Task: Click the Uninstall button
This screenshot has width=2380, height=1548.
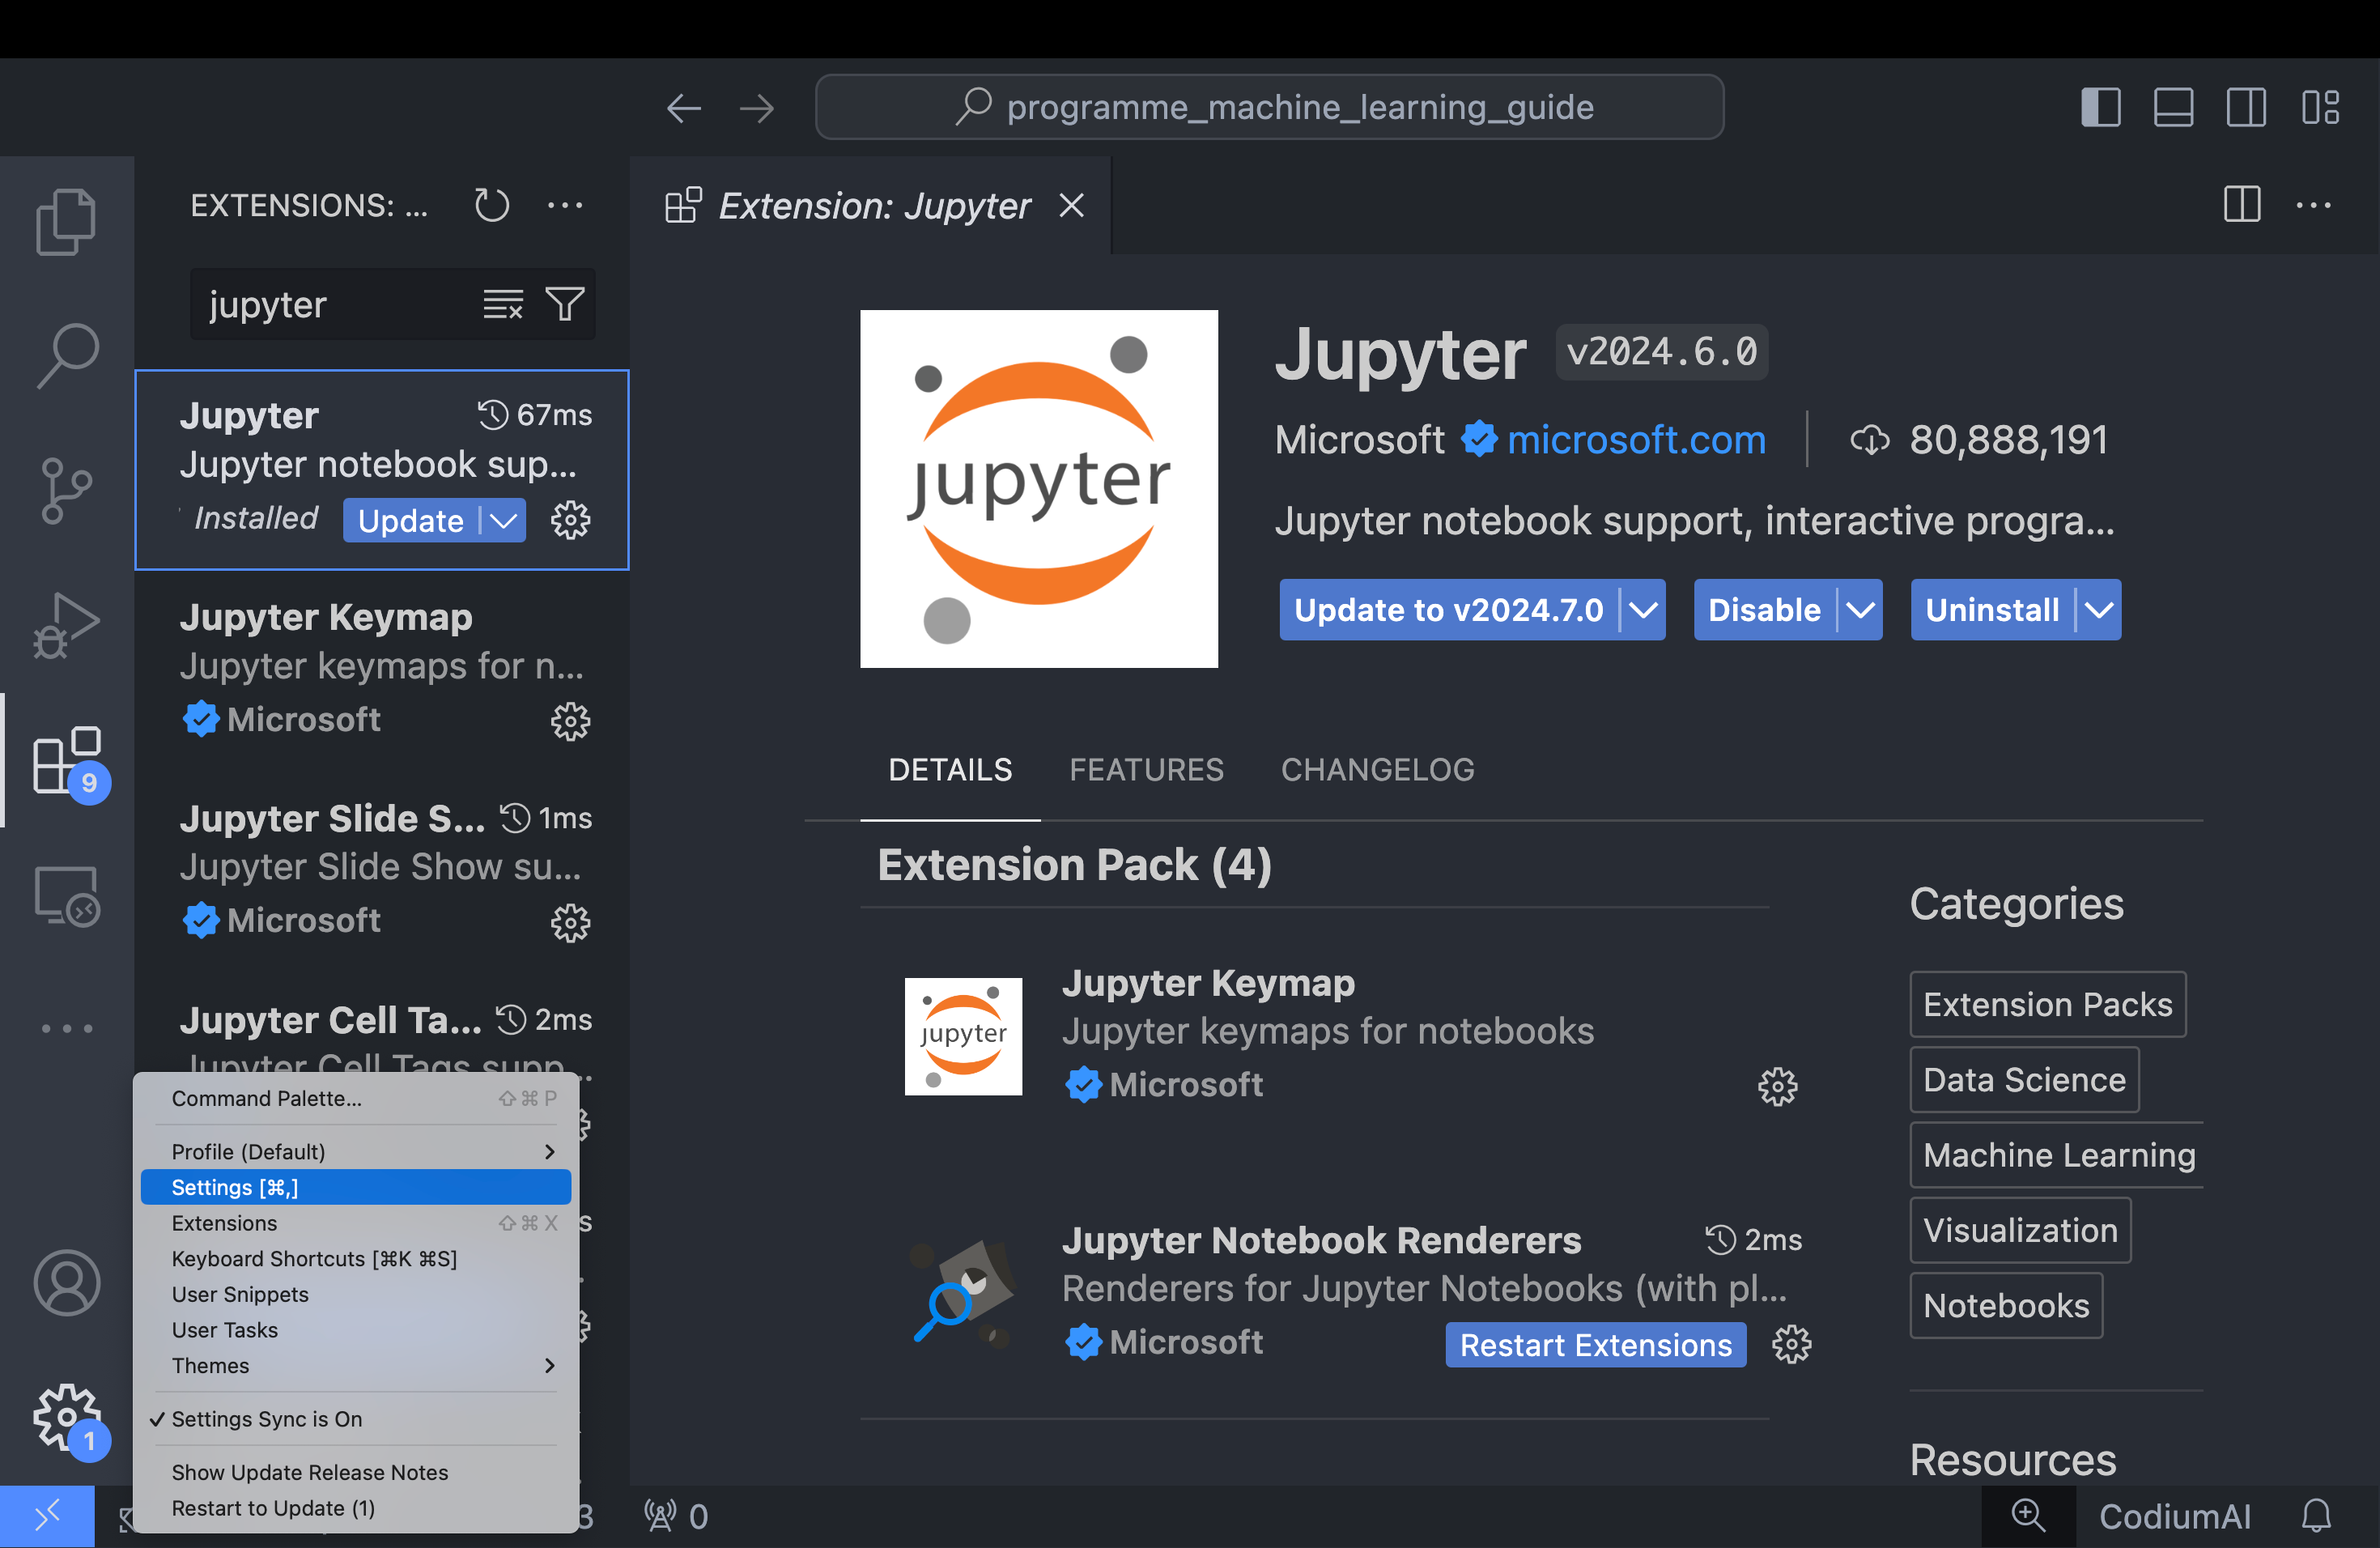Action: point(1992,610)
